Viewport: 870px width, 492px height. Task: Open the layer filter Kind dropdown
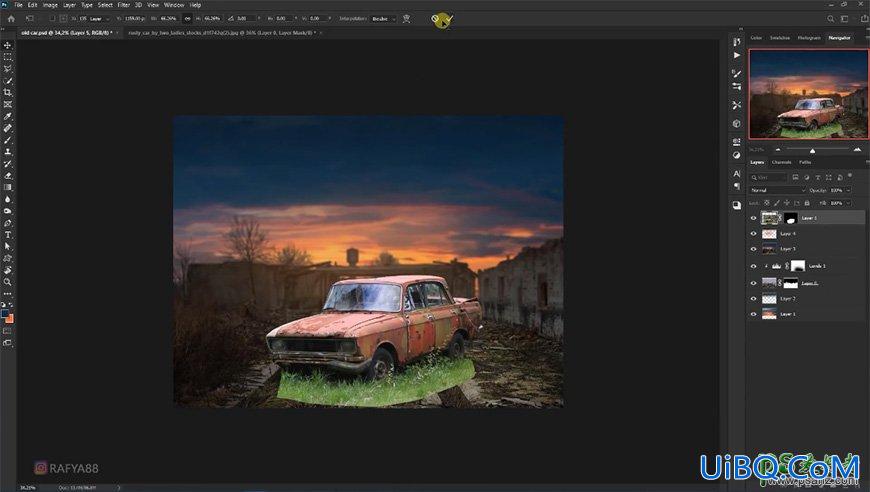768,177
